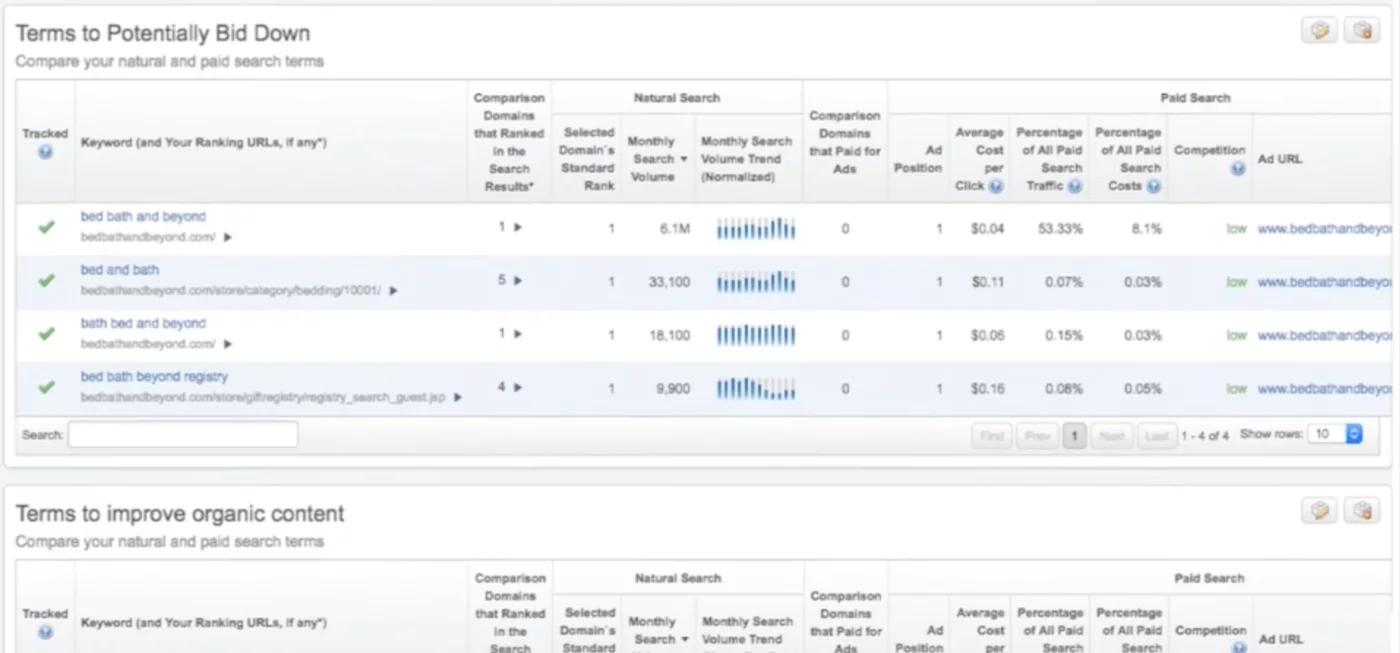Sort by Monthly Search Volume Trend column in the Bid Down table

[x=746, y=159]
